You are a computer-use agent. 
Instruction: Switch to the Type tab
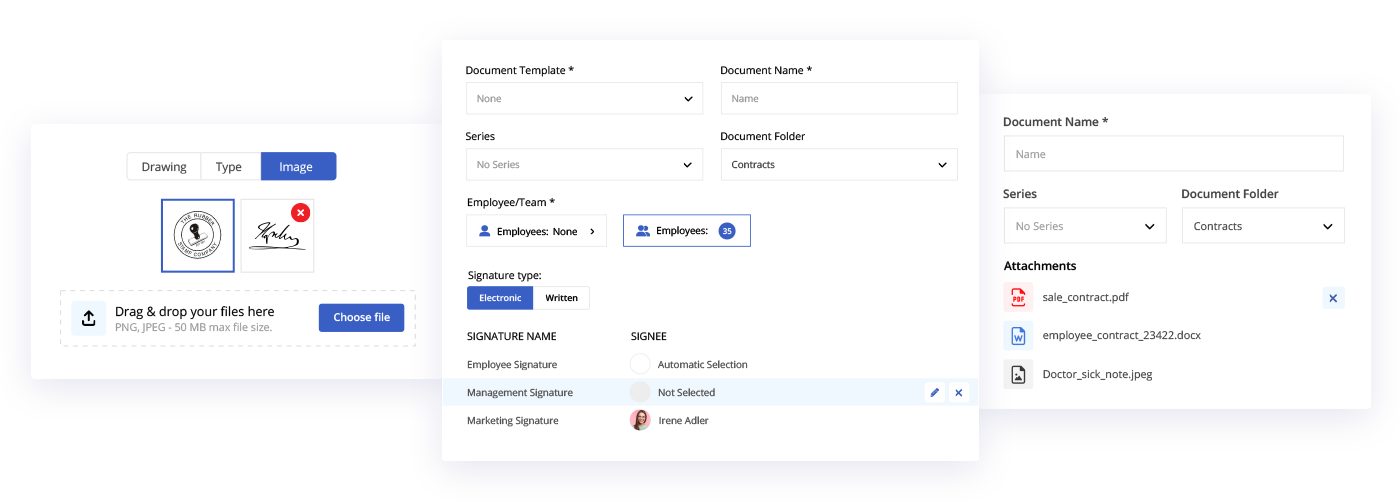[x=229, y=167]
